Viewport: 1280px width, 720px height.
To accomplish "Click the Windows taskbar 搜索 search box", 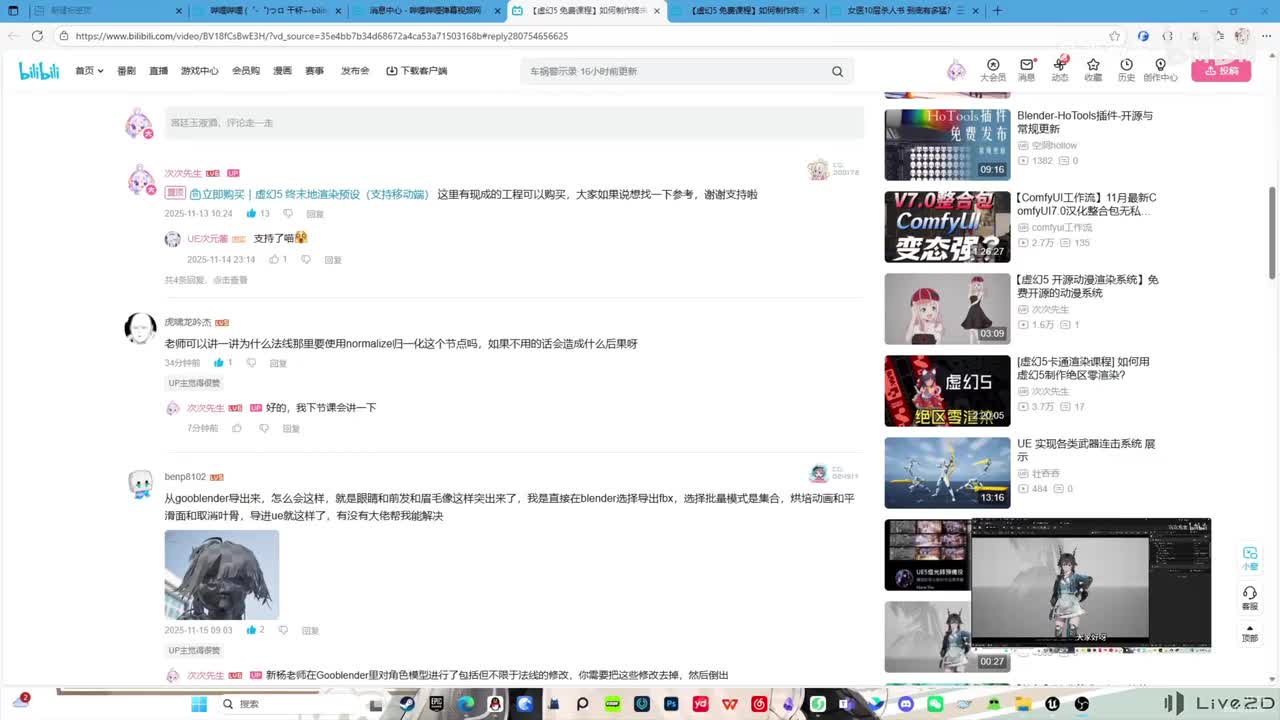I will [x=290, y=704].
